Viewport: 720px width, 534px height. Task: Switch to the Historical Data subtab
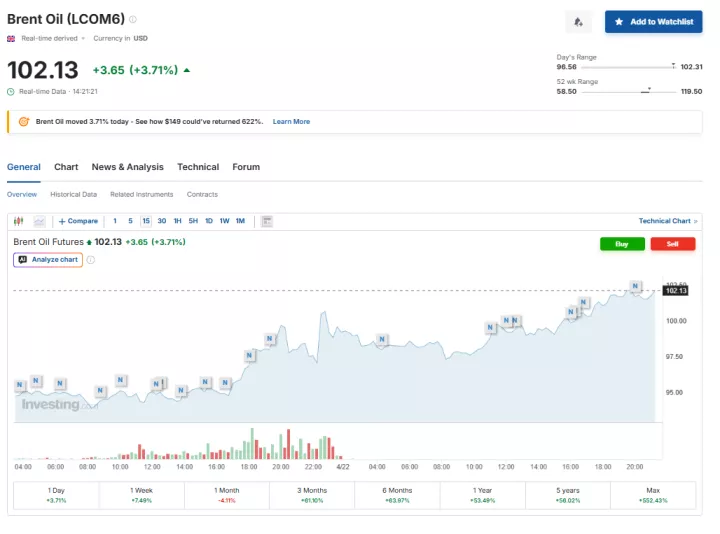pyautogui.click(x=73, y=194)
